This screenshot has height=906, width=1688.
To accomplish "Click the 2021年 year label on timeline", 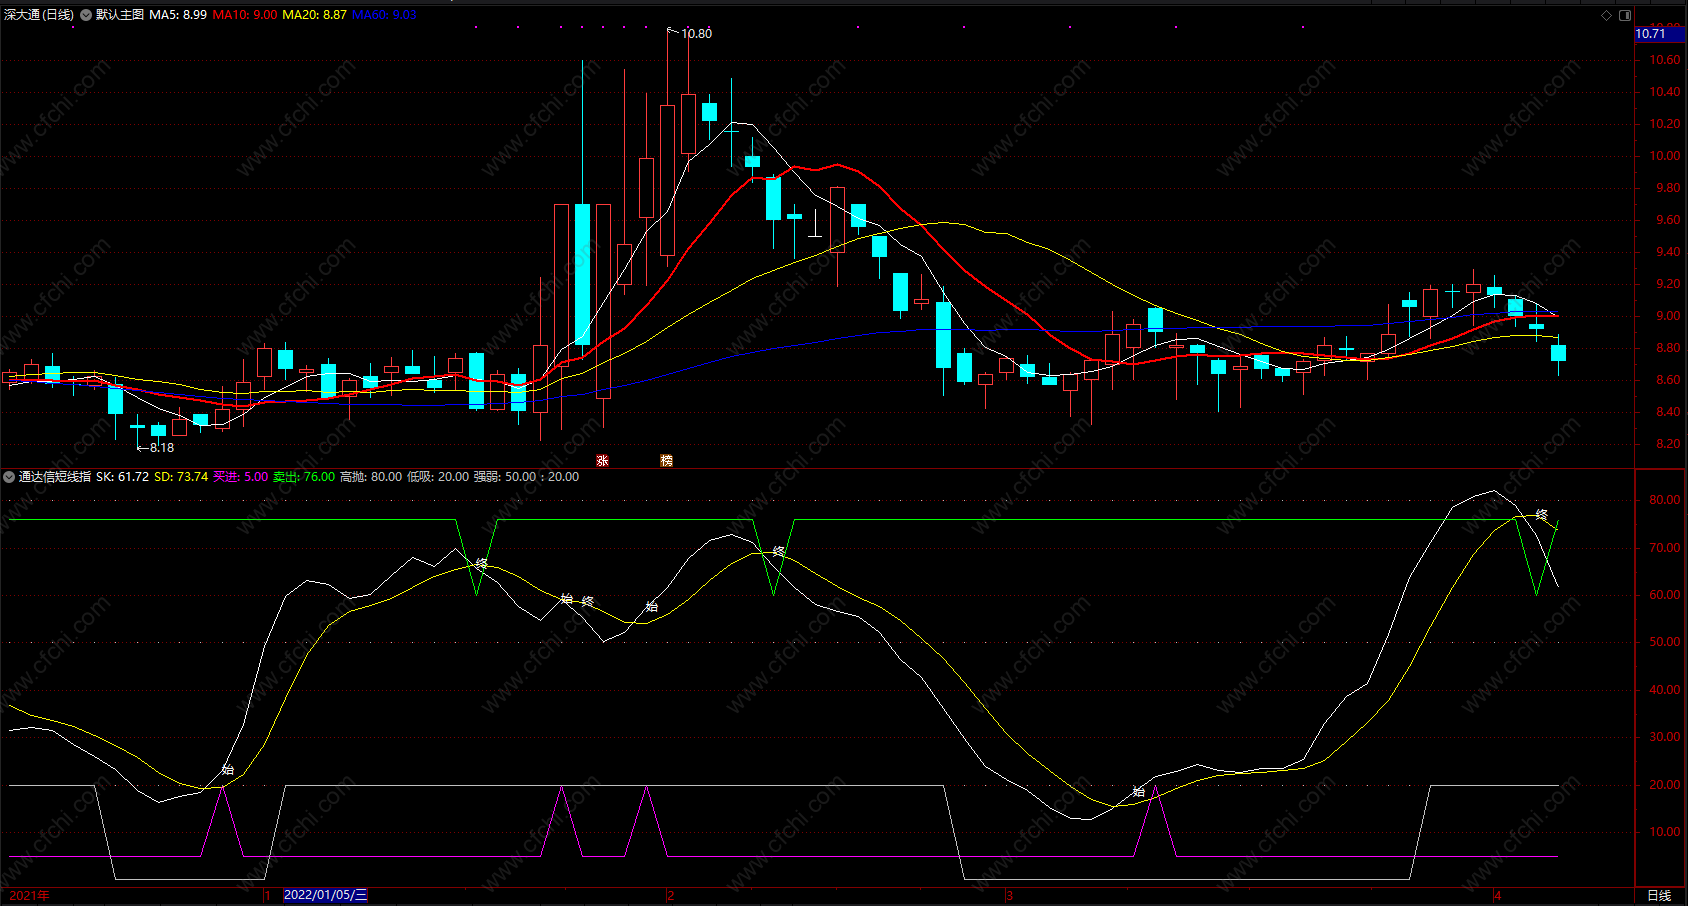I will 29,895.
